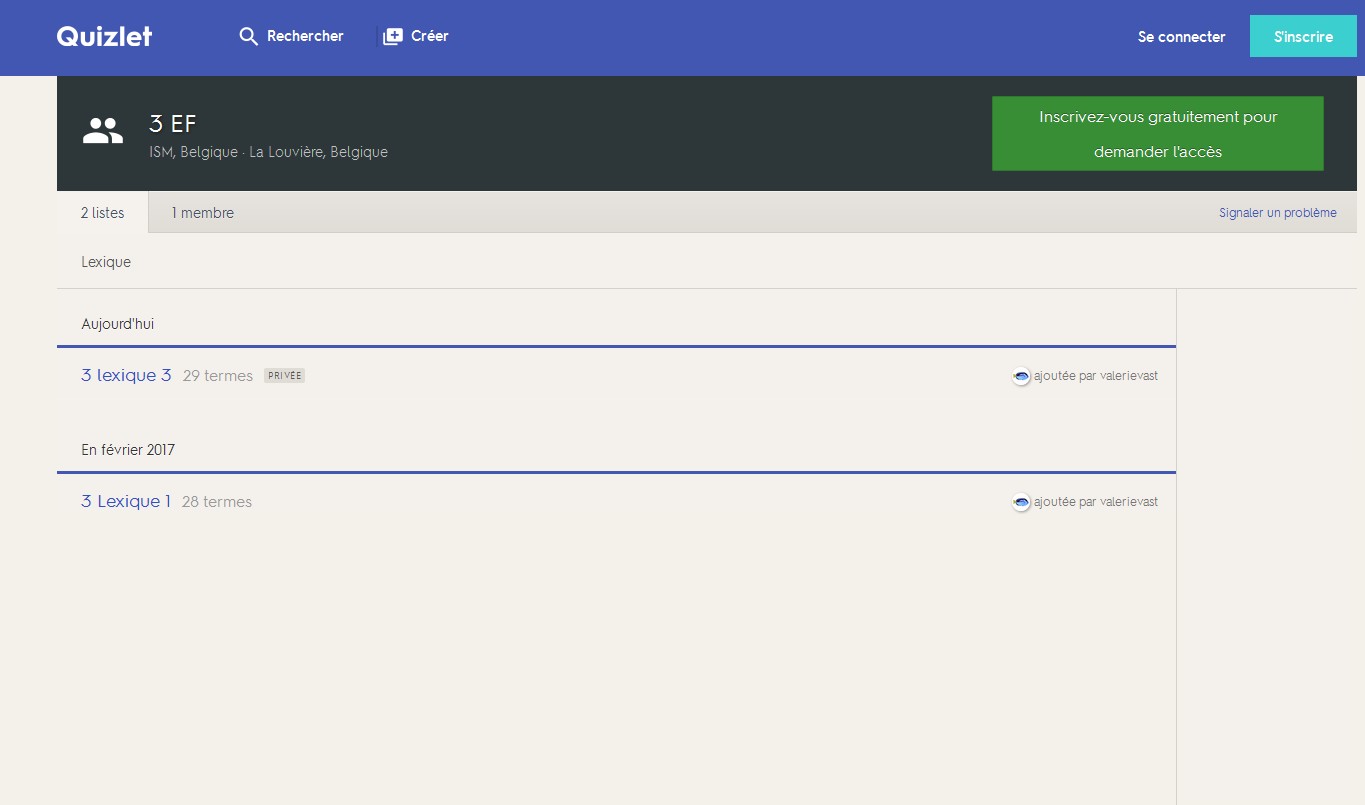Screen dimensions: 1365x805
Task: Click valerievast username on the 3 lexique 3 row
Action: [x=1128, y=376]
